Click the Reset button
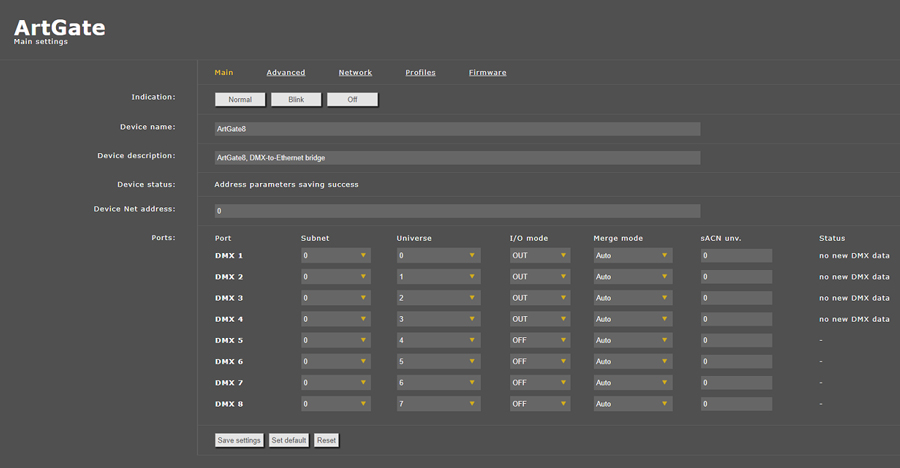Screen dimensions: 900x468 [x=327, y=440]
